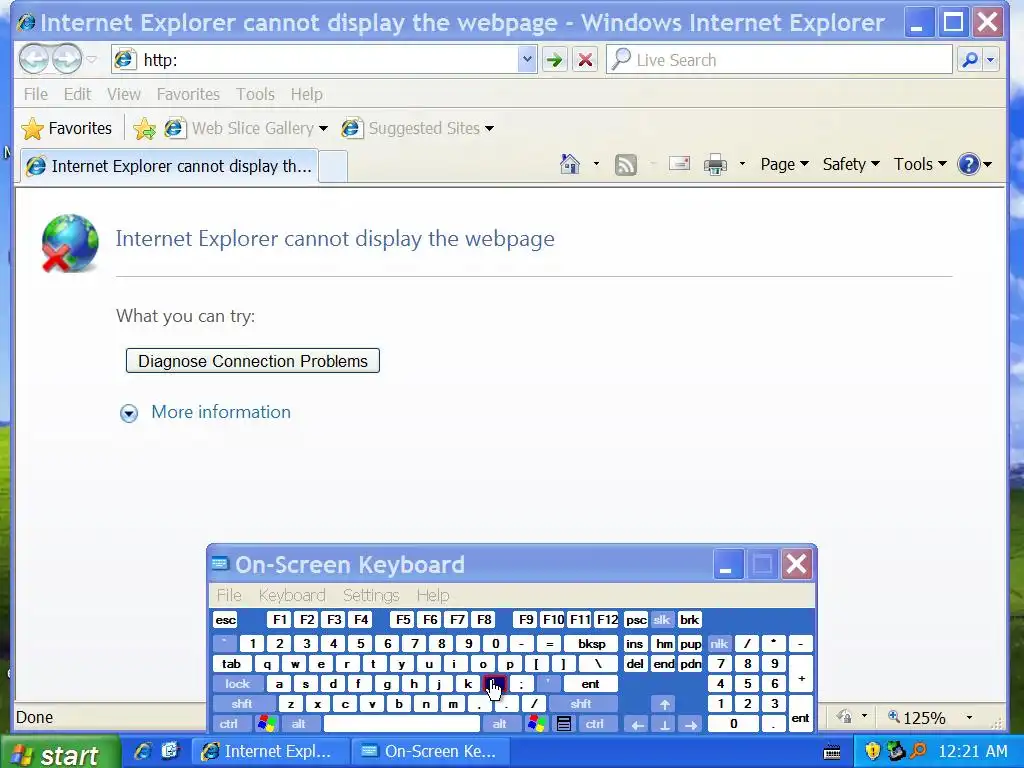Click the tab key on keyboard

tap(232, 664)
